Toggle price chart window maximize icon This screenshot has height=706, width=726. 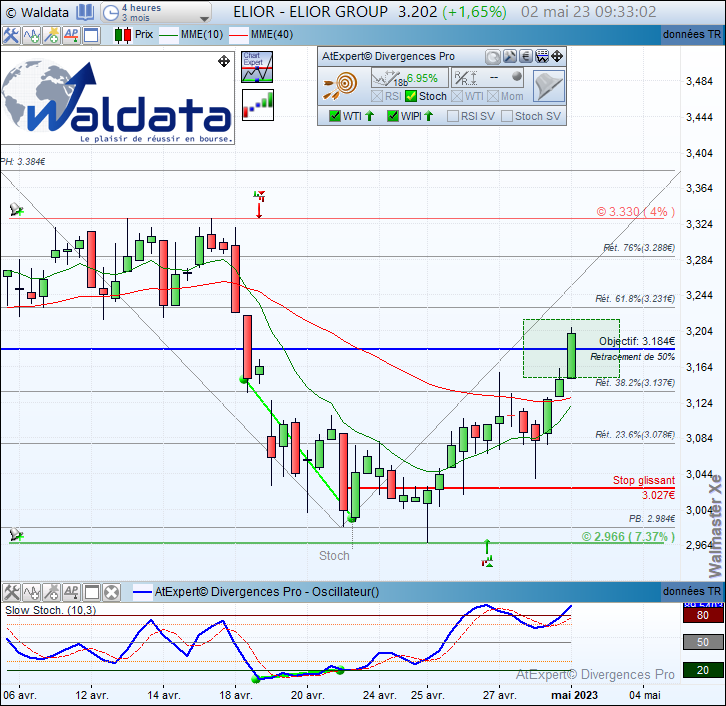91,35
